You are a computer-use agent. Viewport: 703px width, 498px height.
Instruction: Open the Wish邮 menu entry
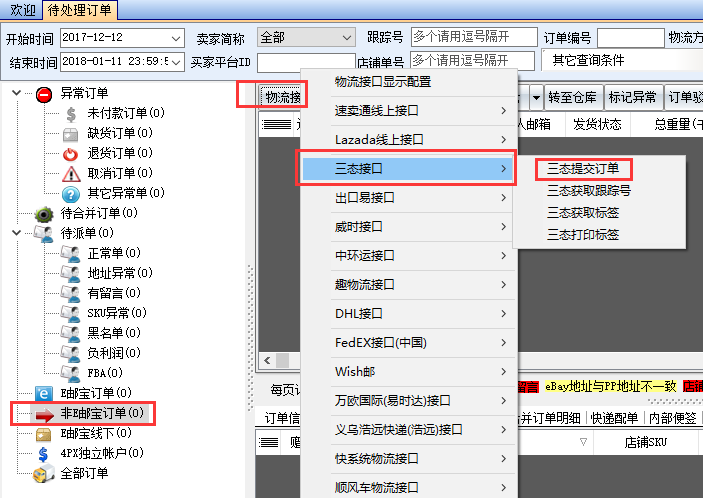pyautogui.click(x=408, y=372)
